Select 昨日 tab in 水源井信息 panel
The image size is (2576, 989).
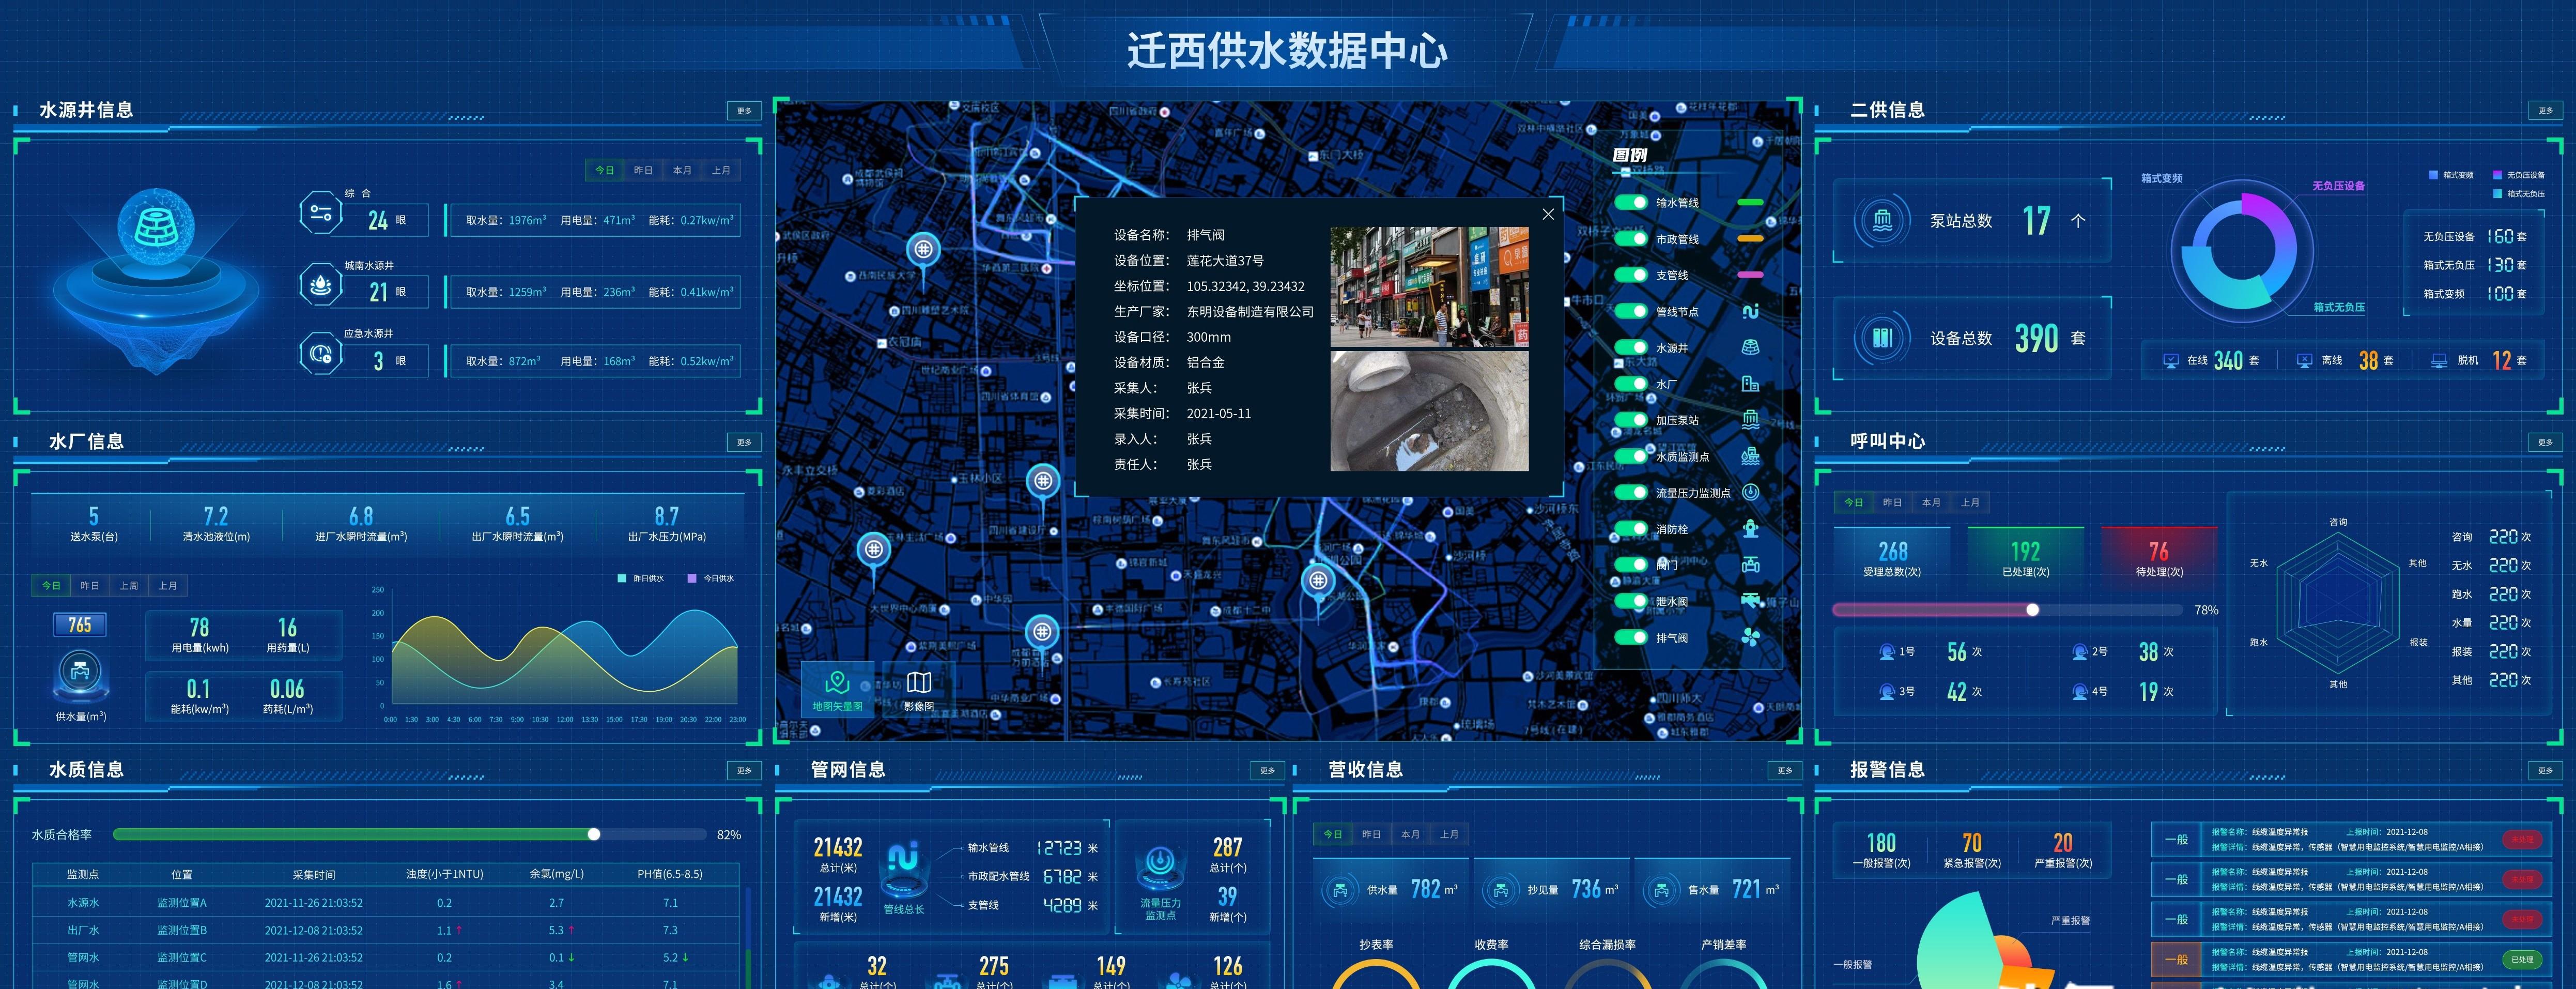[x=643, y=170]
